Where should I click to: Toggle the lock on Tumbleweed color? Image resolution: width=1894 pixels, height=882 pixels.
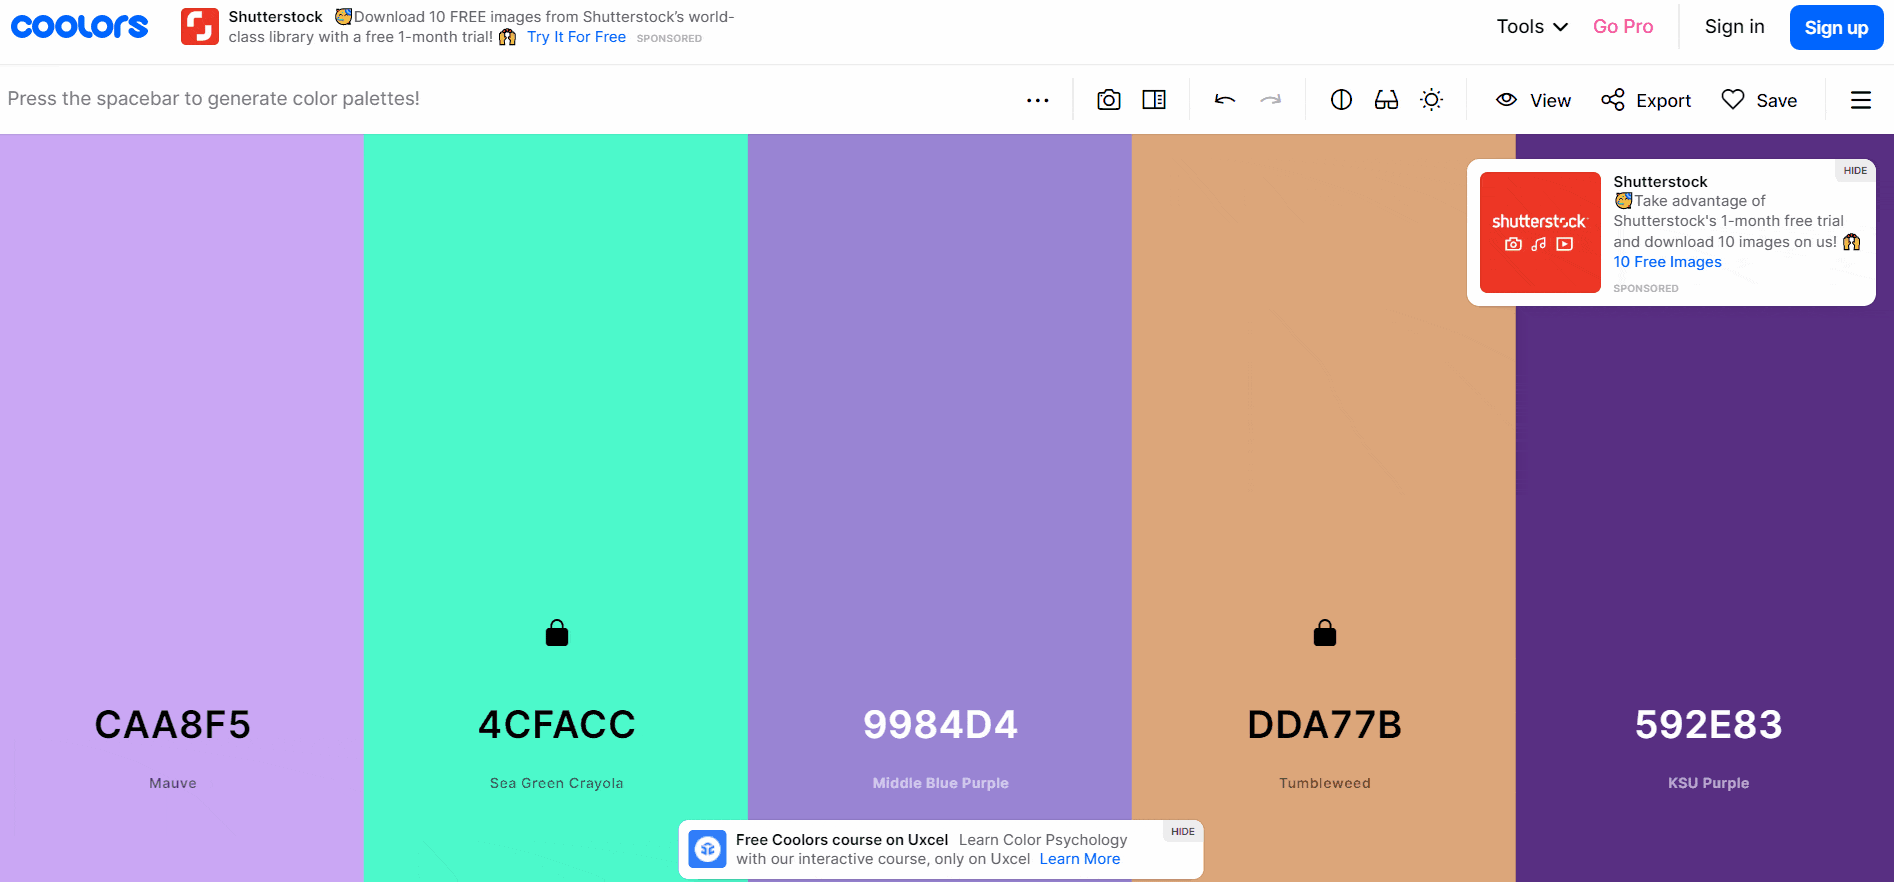tap(1325, 633)
